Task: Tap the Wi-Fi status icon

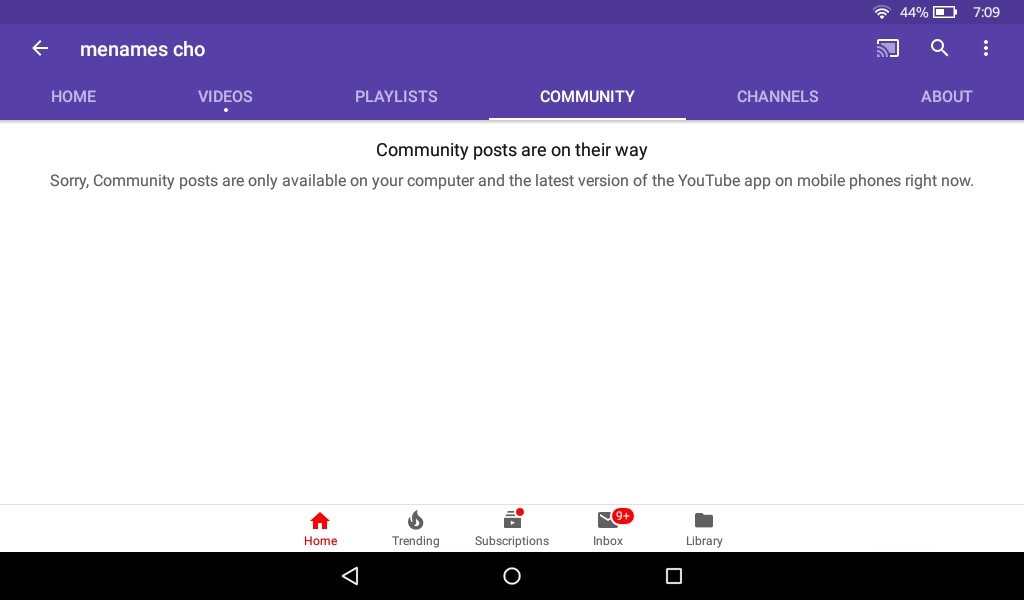Action: coord(882,12)
